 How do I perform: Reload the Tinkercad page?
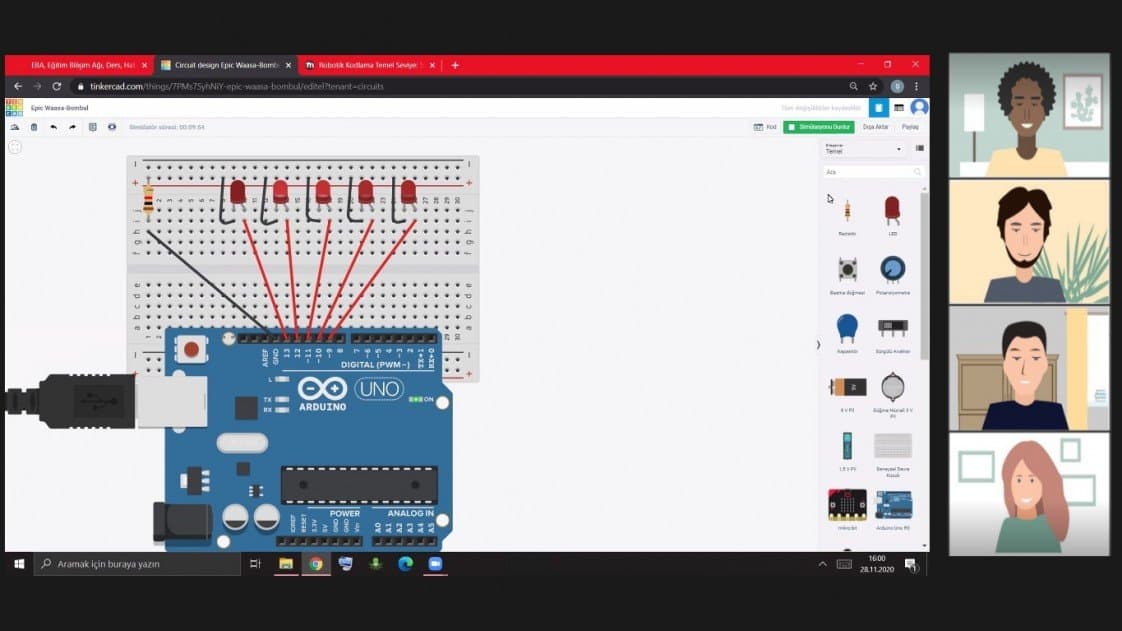(57, 87)
